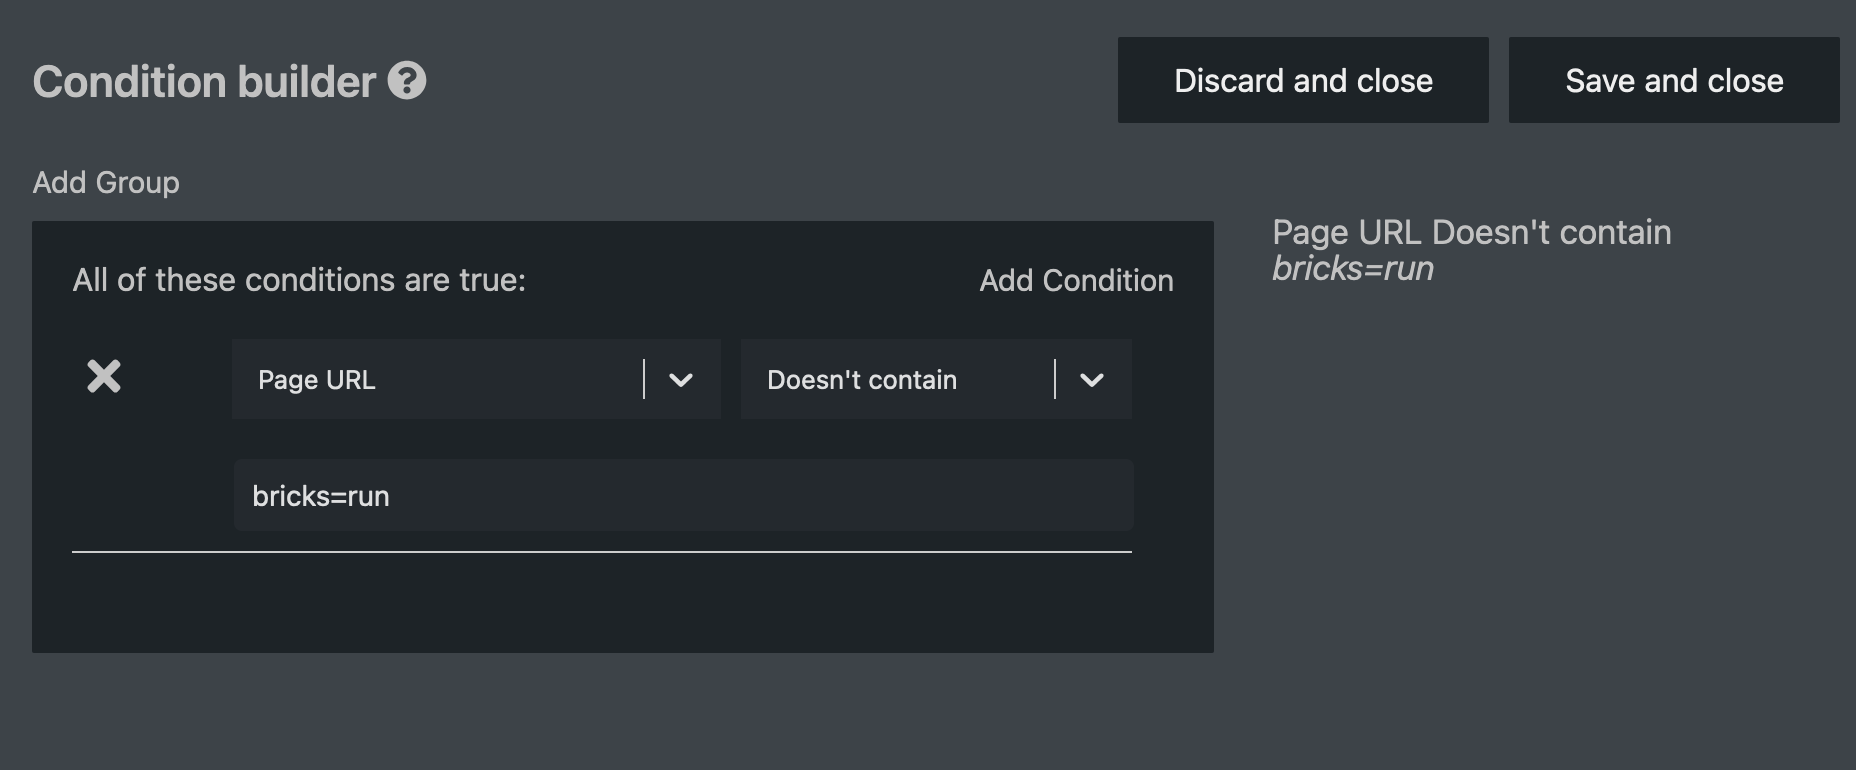Click the Page URL Doesn't contain summary
This screenshot has width=1856, height=770.
[1471, 232]
